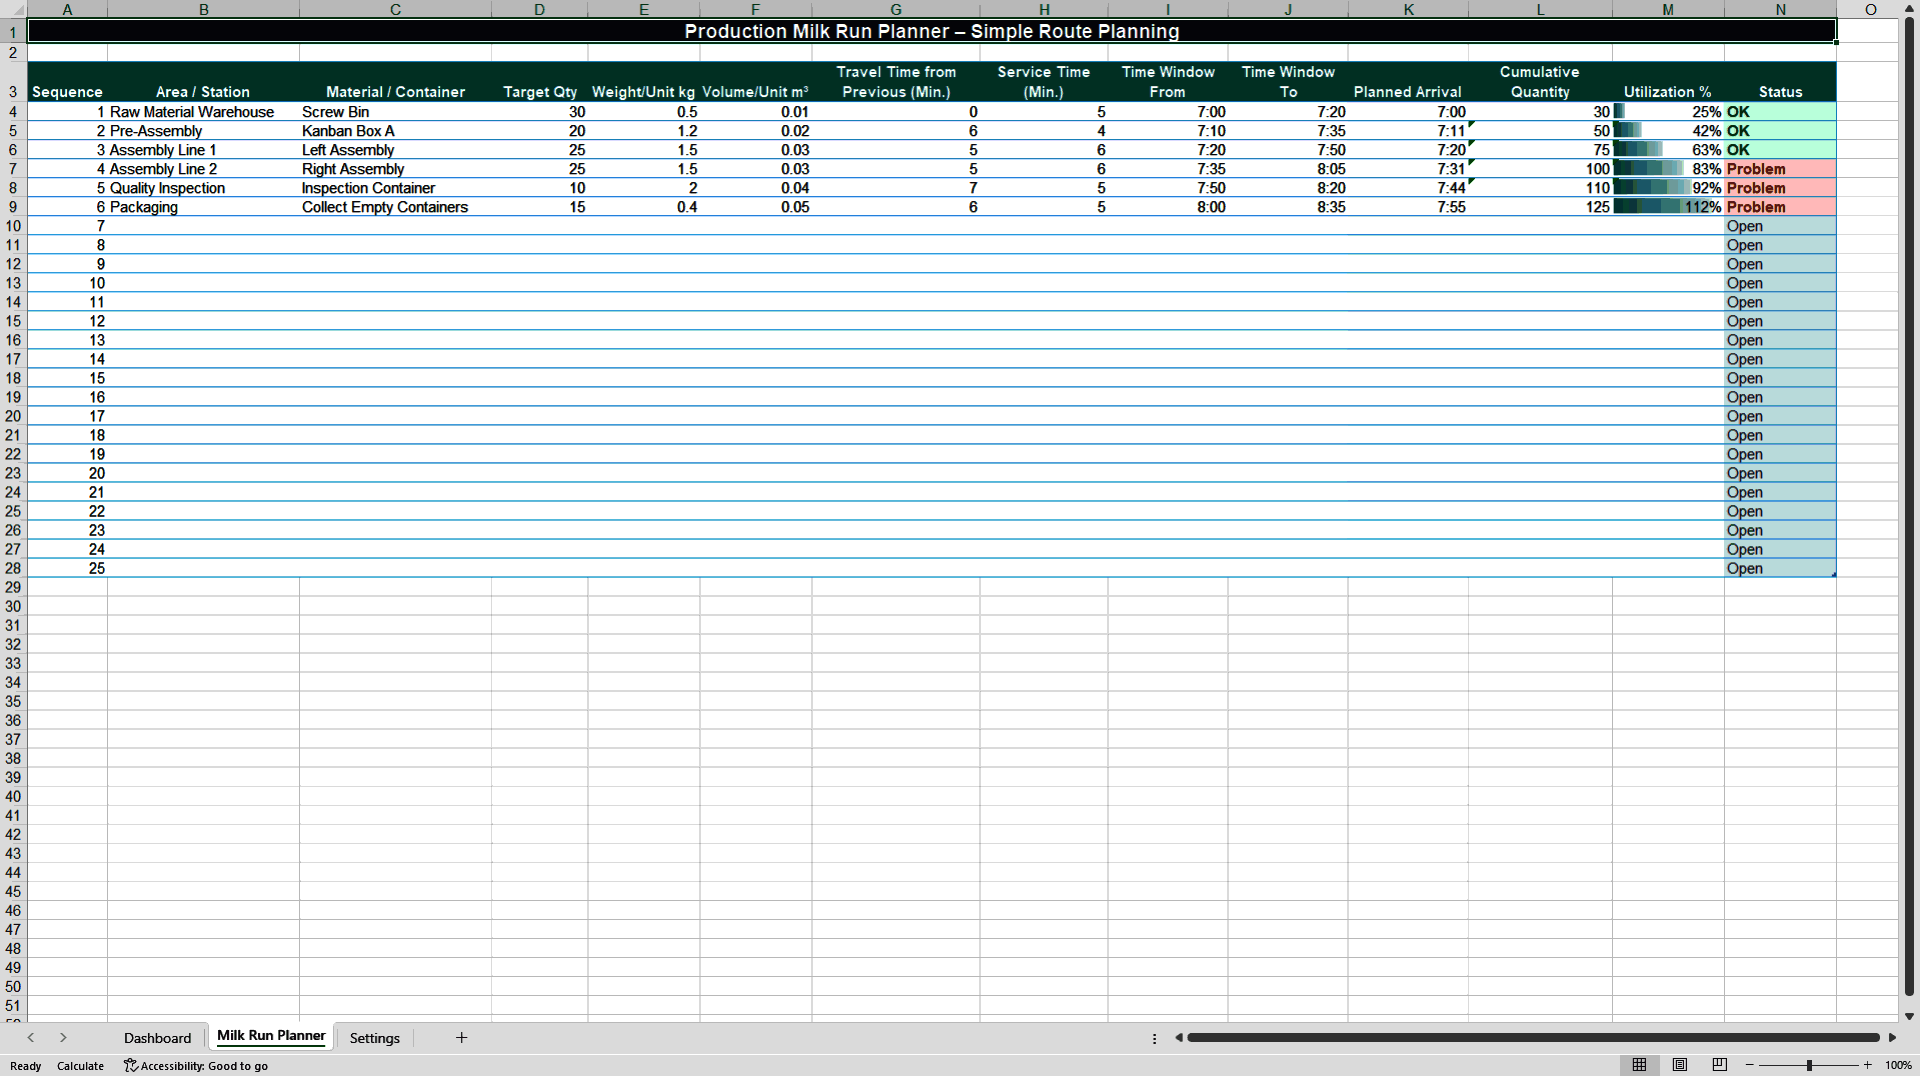Select row 29 header
The image size is (1920, 1076).
13,587
